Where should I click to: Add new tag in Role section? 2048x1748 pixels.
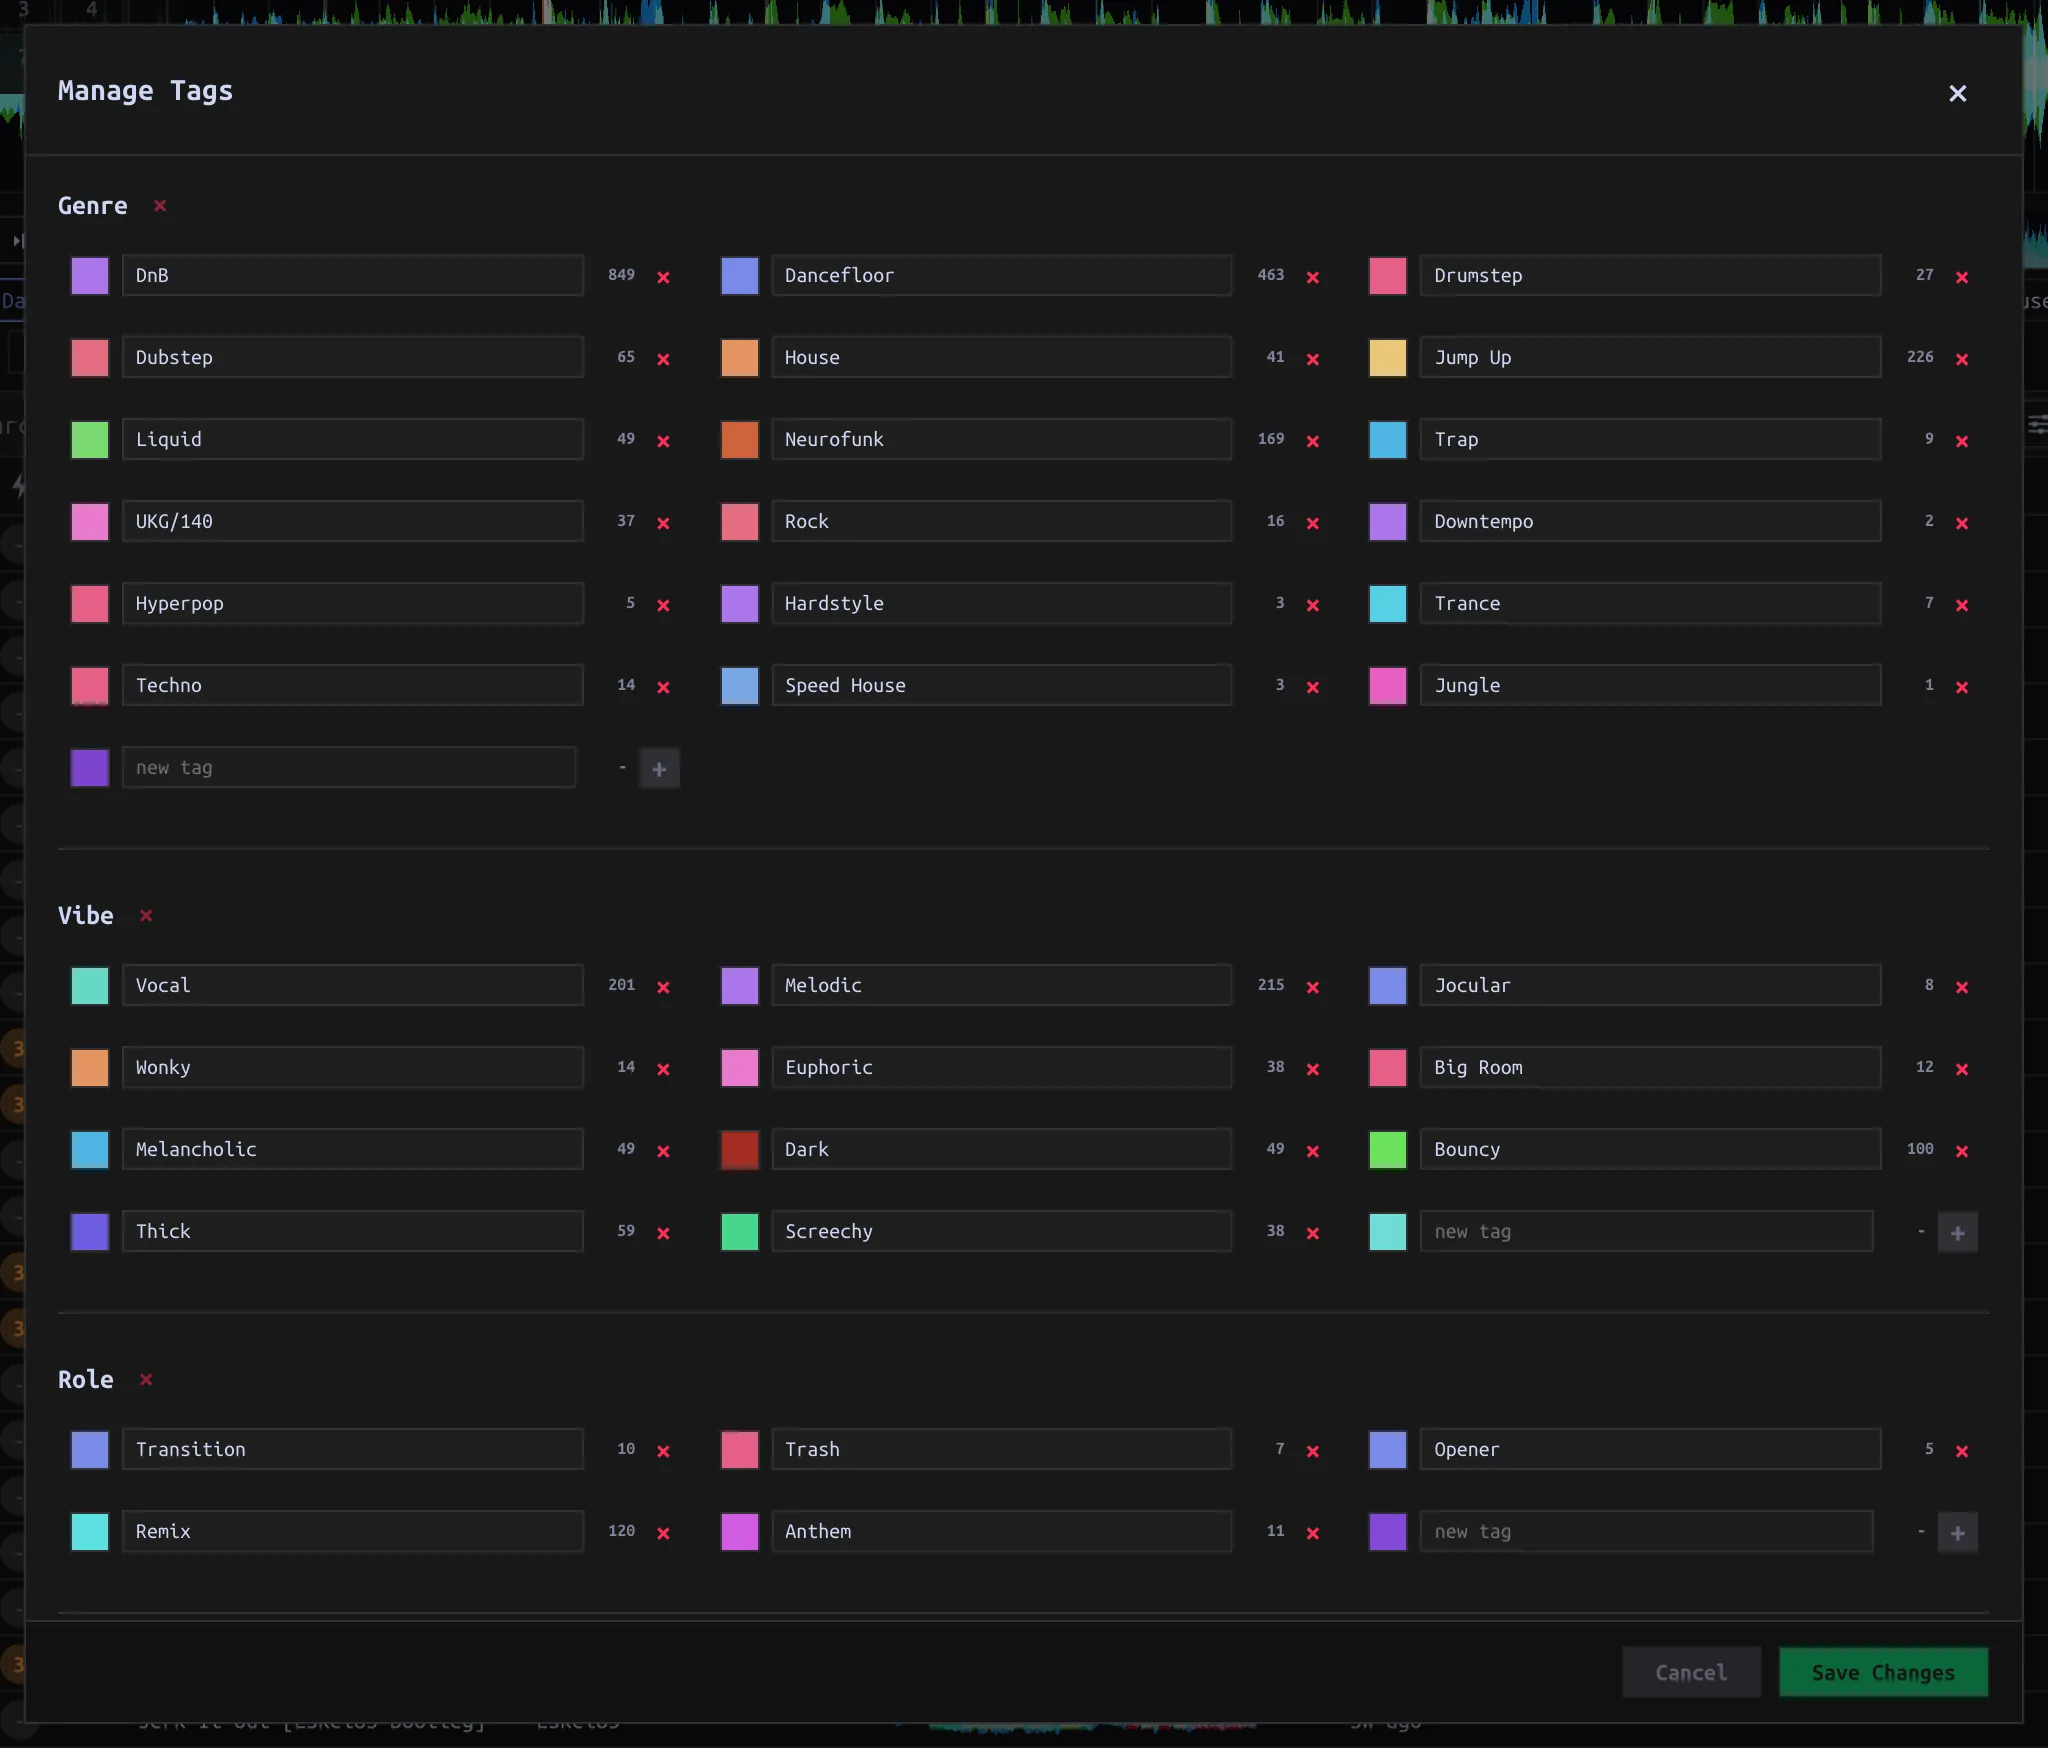click(x=1957, y=1533)
